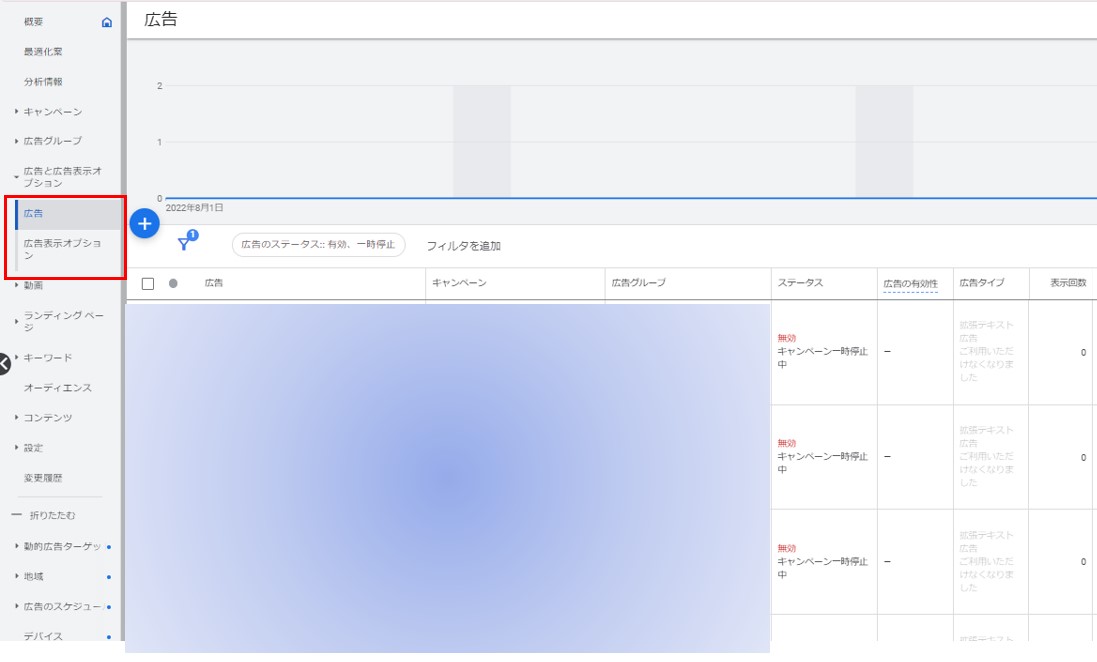
Task: Click the black round collapse arrow at sidebar edge
Action: 3,364
